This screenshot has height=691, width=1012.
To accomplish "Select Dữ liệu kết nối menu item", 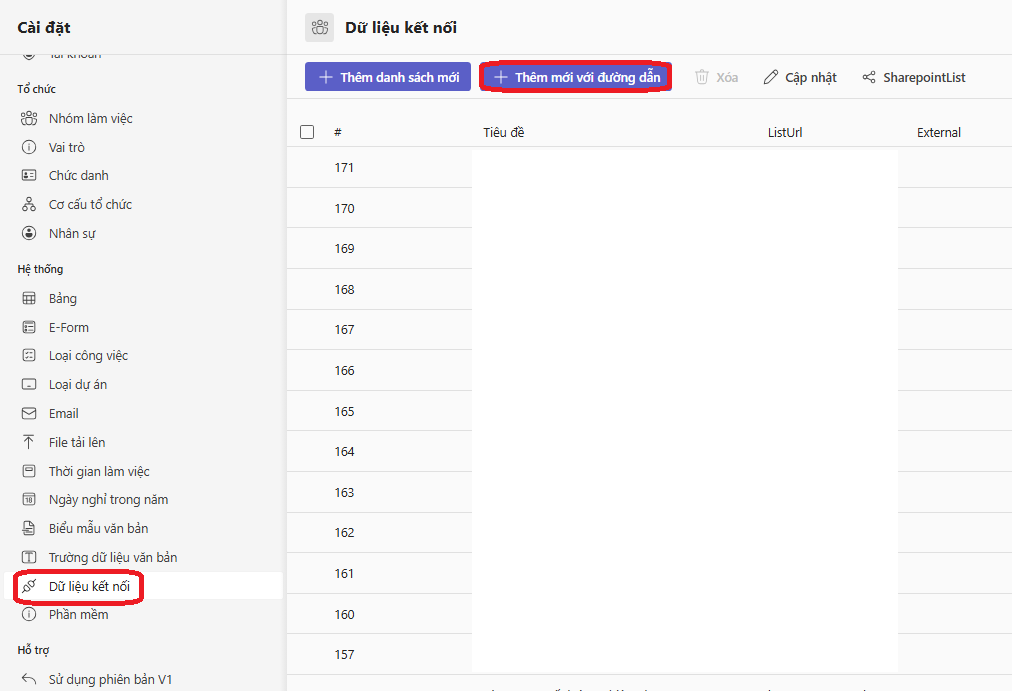I will pyautogui.click(x=89, y=586).
